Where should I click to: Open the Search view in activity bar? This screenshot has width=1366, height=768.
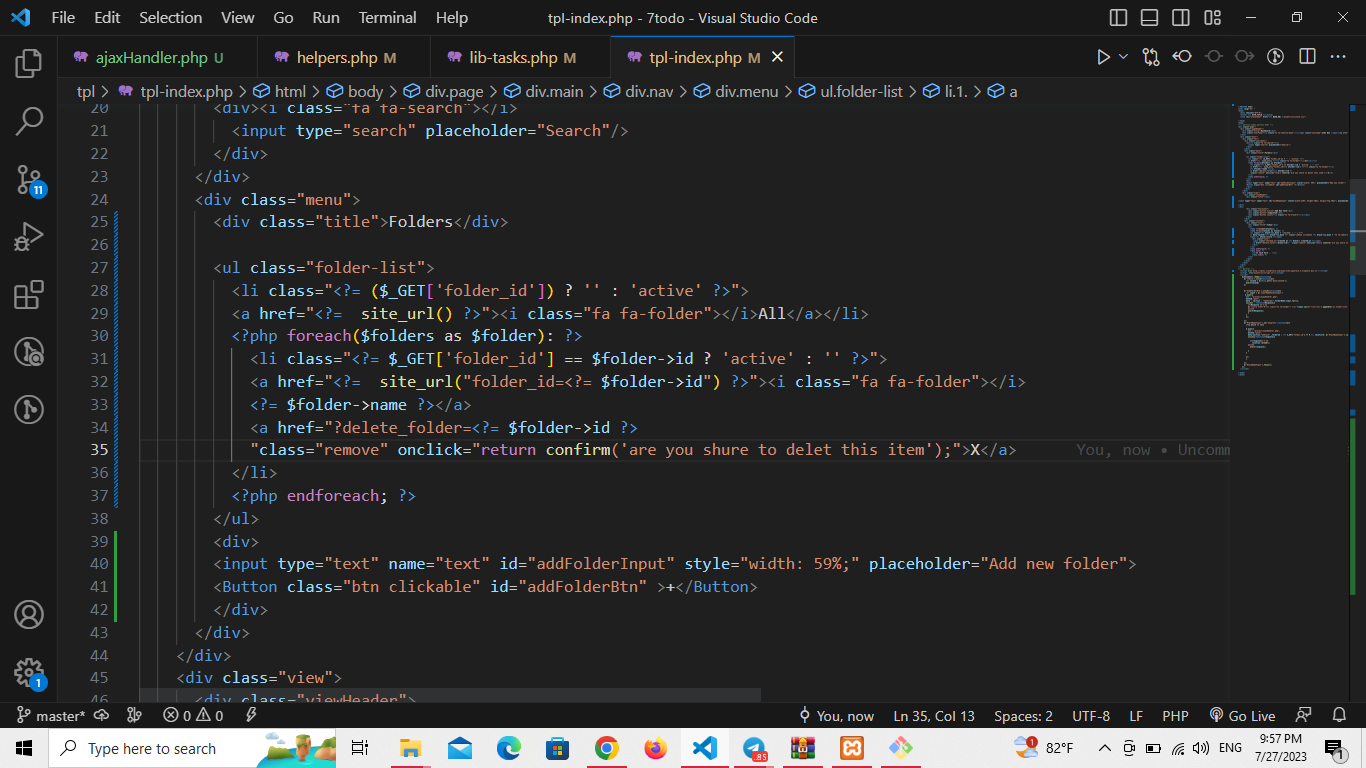(x=29, y=121)
